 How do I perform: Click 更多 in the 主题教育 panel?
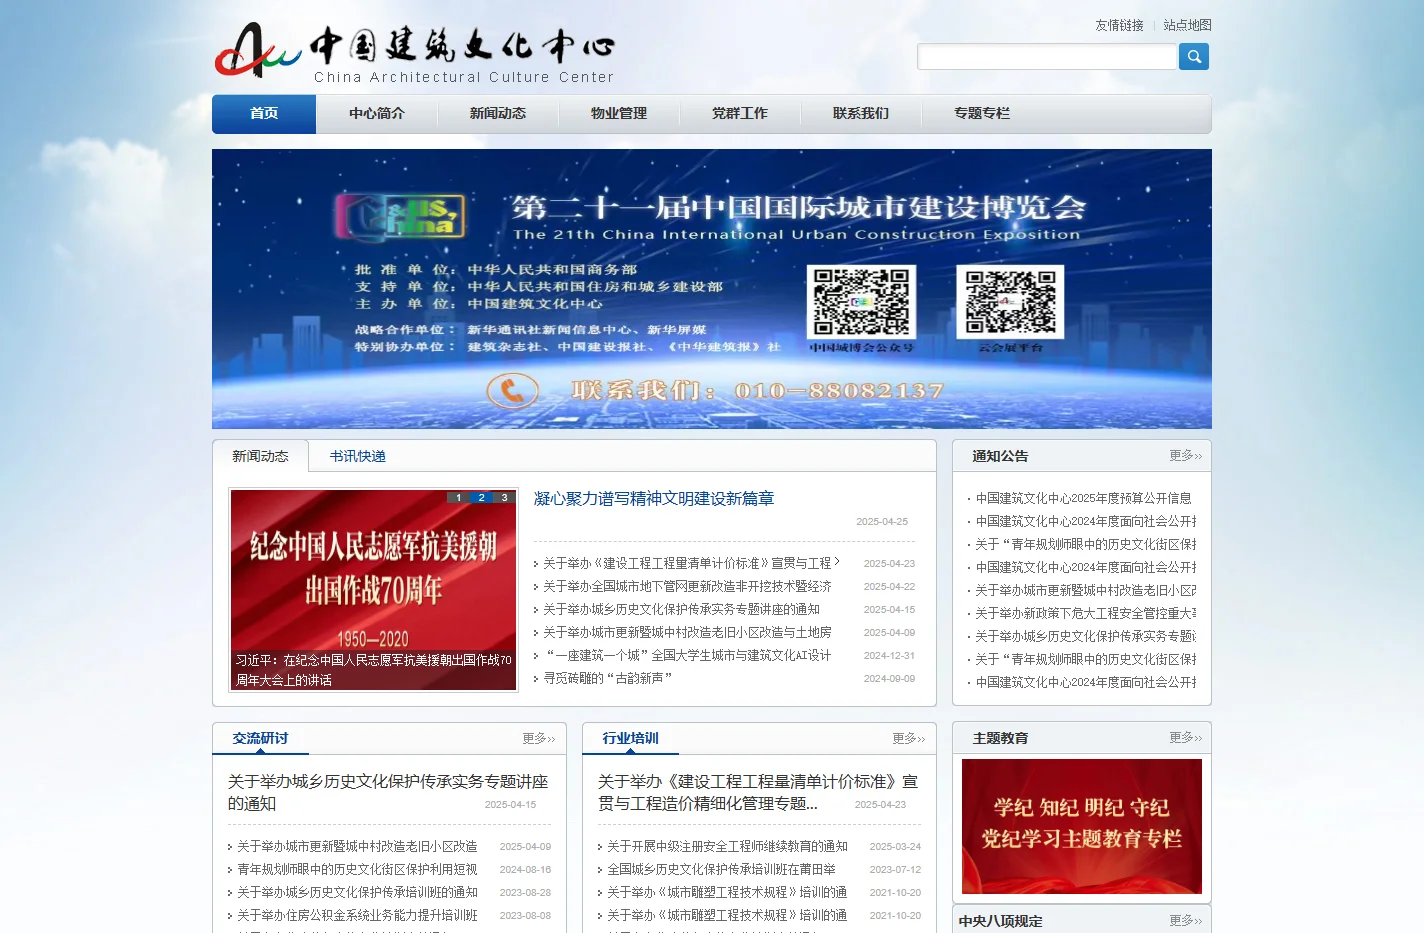(x=1186, y=738)
